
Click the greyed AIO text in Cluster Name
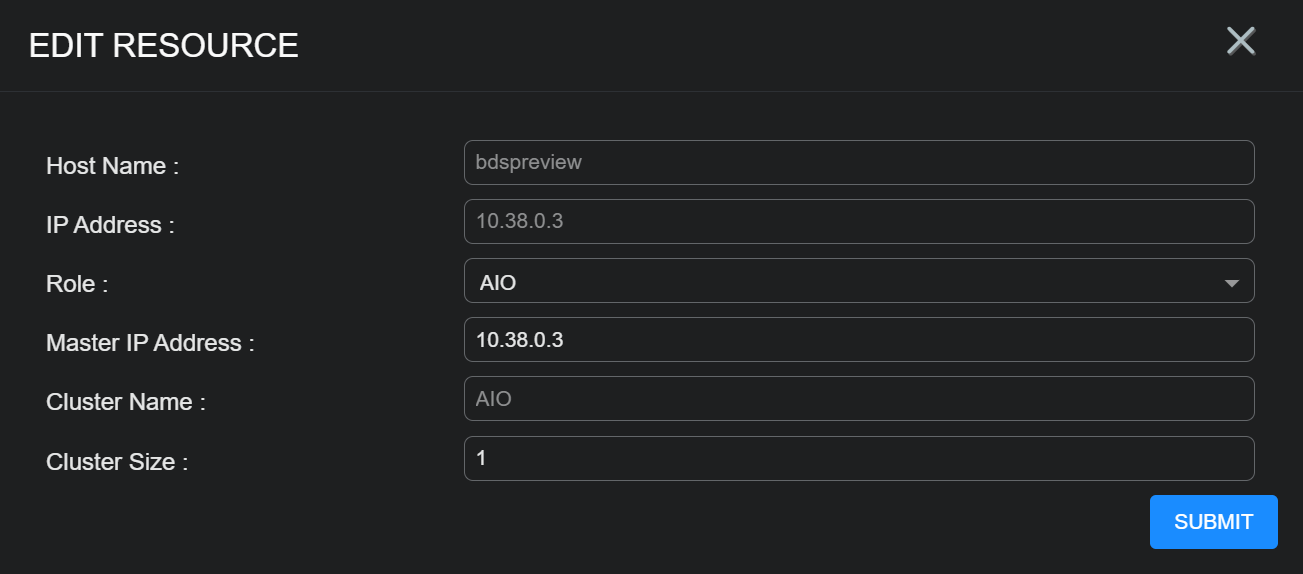tap(493, 398)
